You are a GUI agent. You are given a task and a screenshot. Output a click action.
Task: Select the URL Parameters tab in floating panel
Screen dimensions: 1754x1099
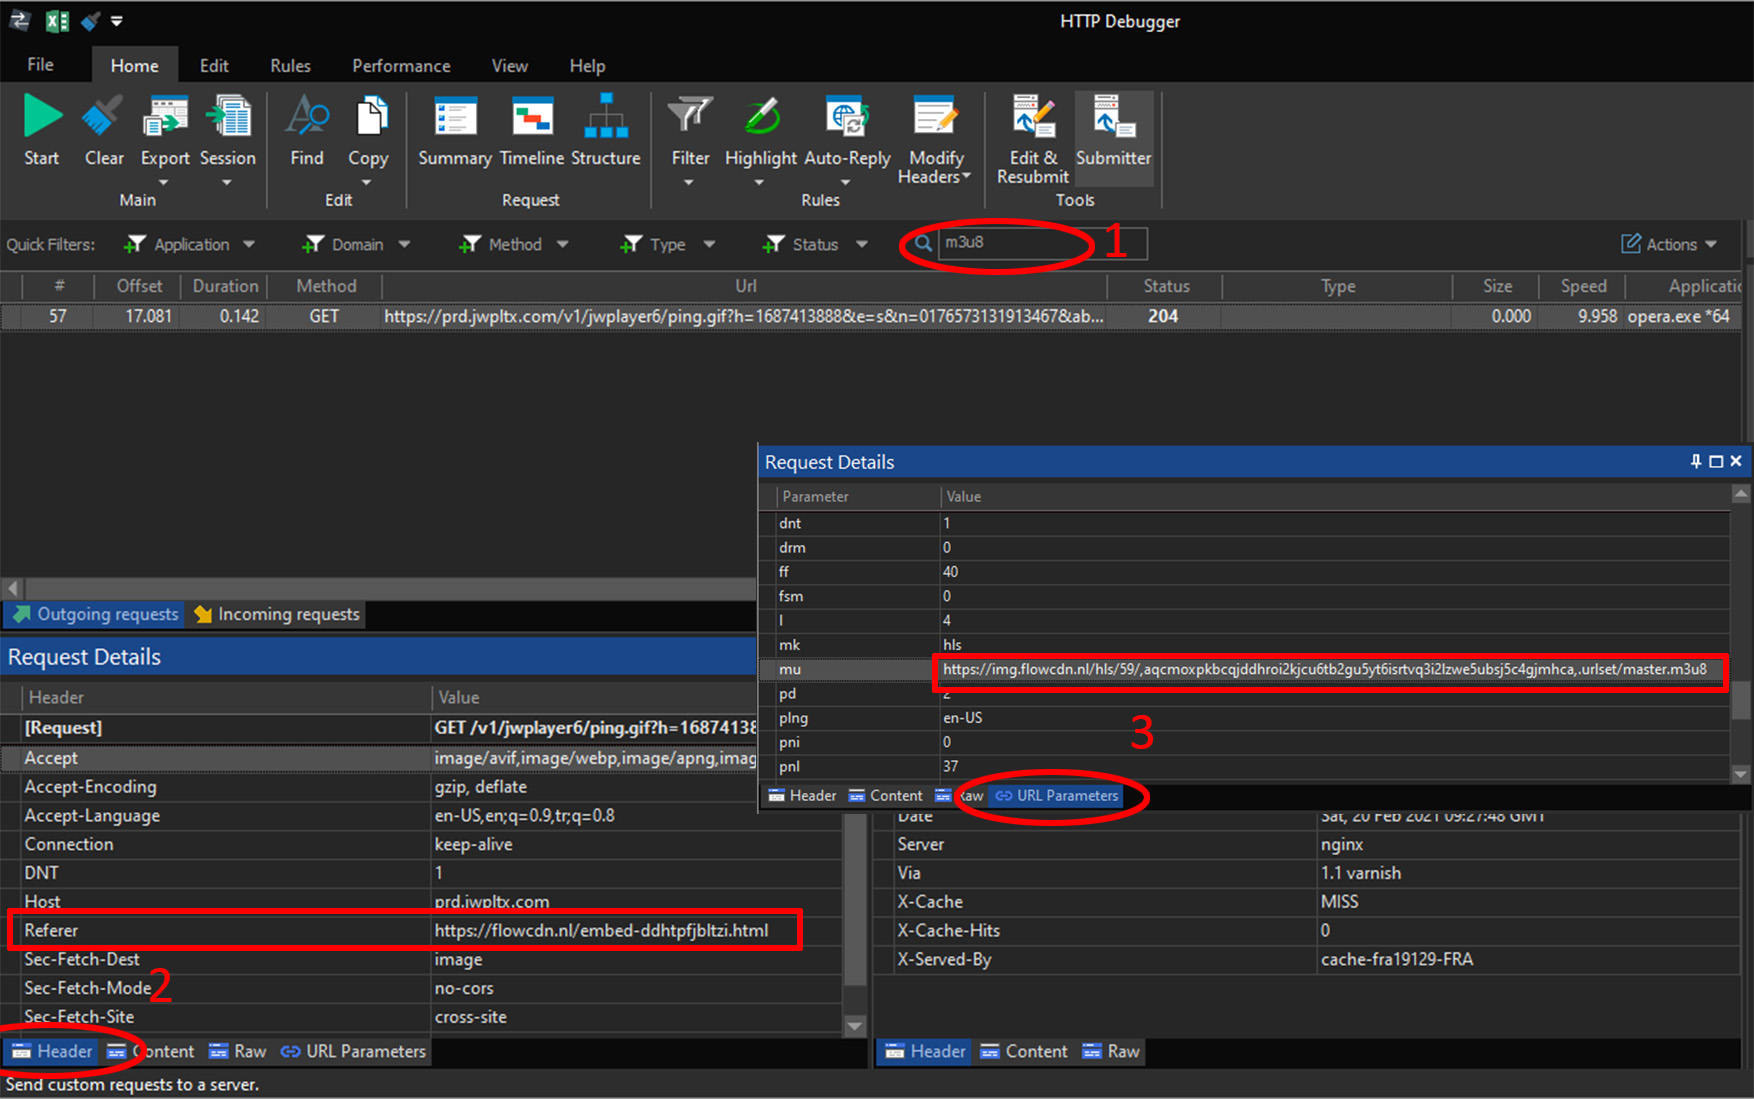1057,796
